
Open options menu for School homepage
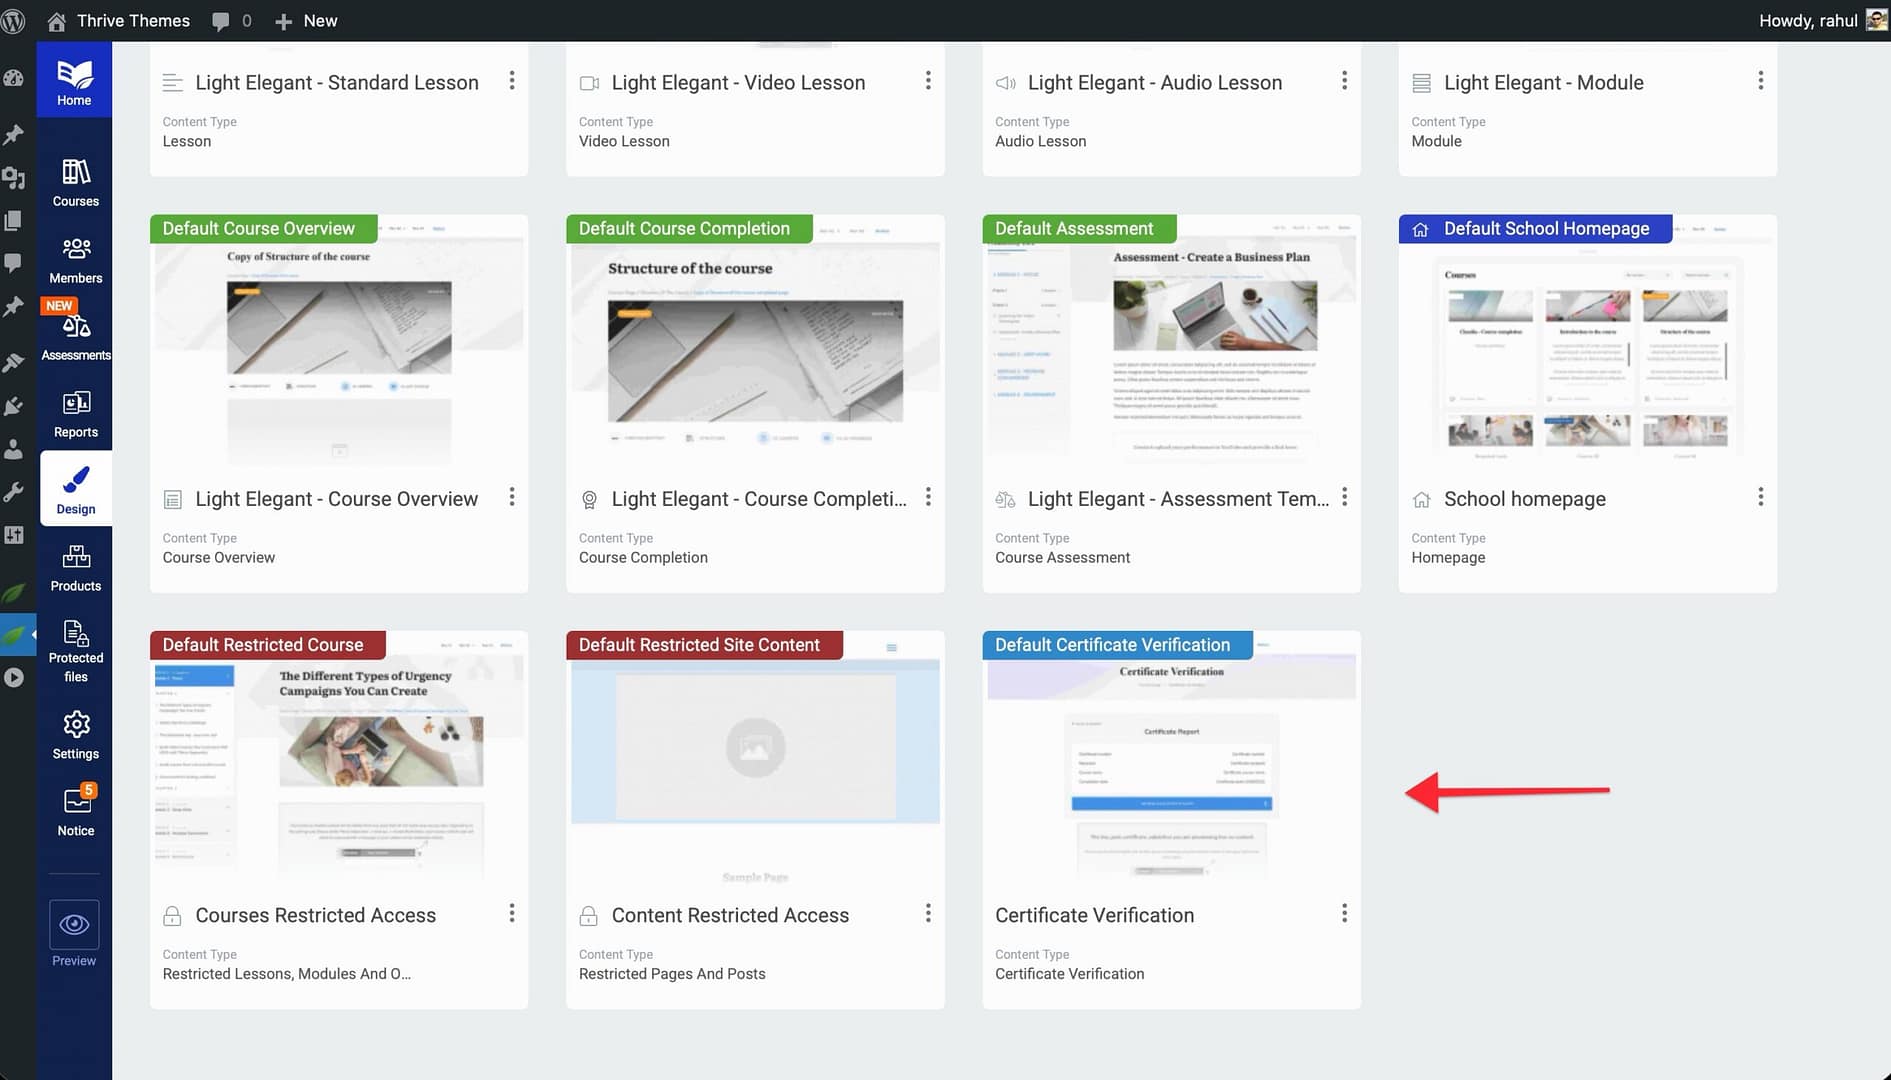pos(1760,497)
